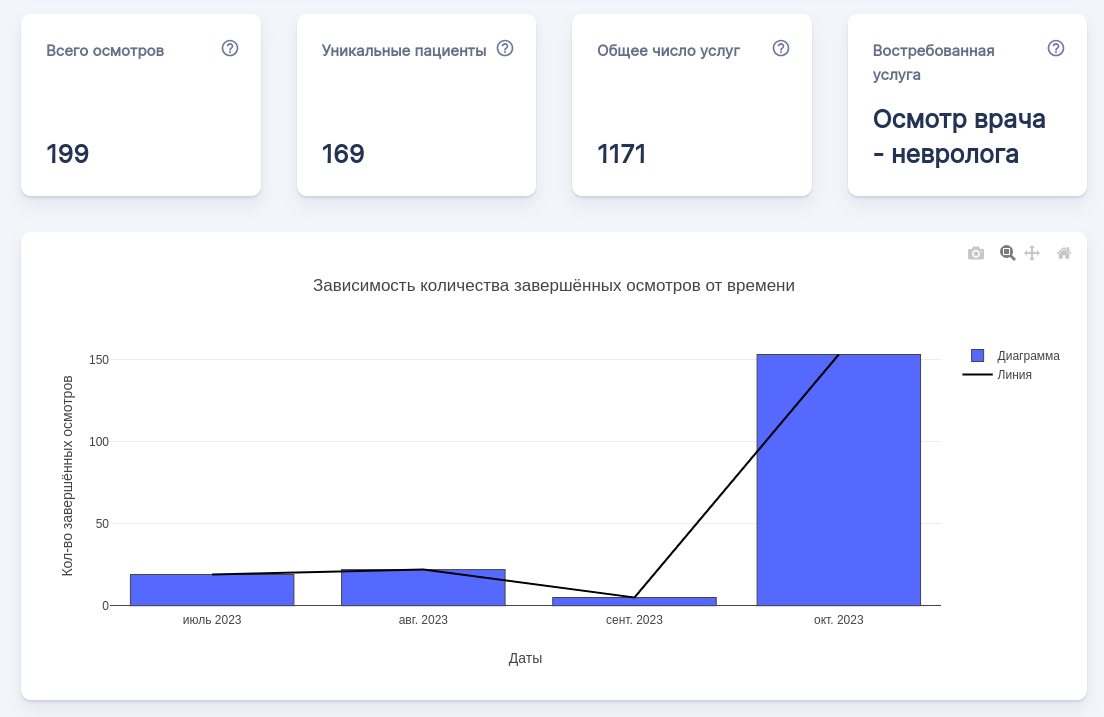Image resolution: width=1104 pixels, height=717 pixels.
Task: Activate the Pan tool with arrows icon
Action: (x=1032, y=254)
